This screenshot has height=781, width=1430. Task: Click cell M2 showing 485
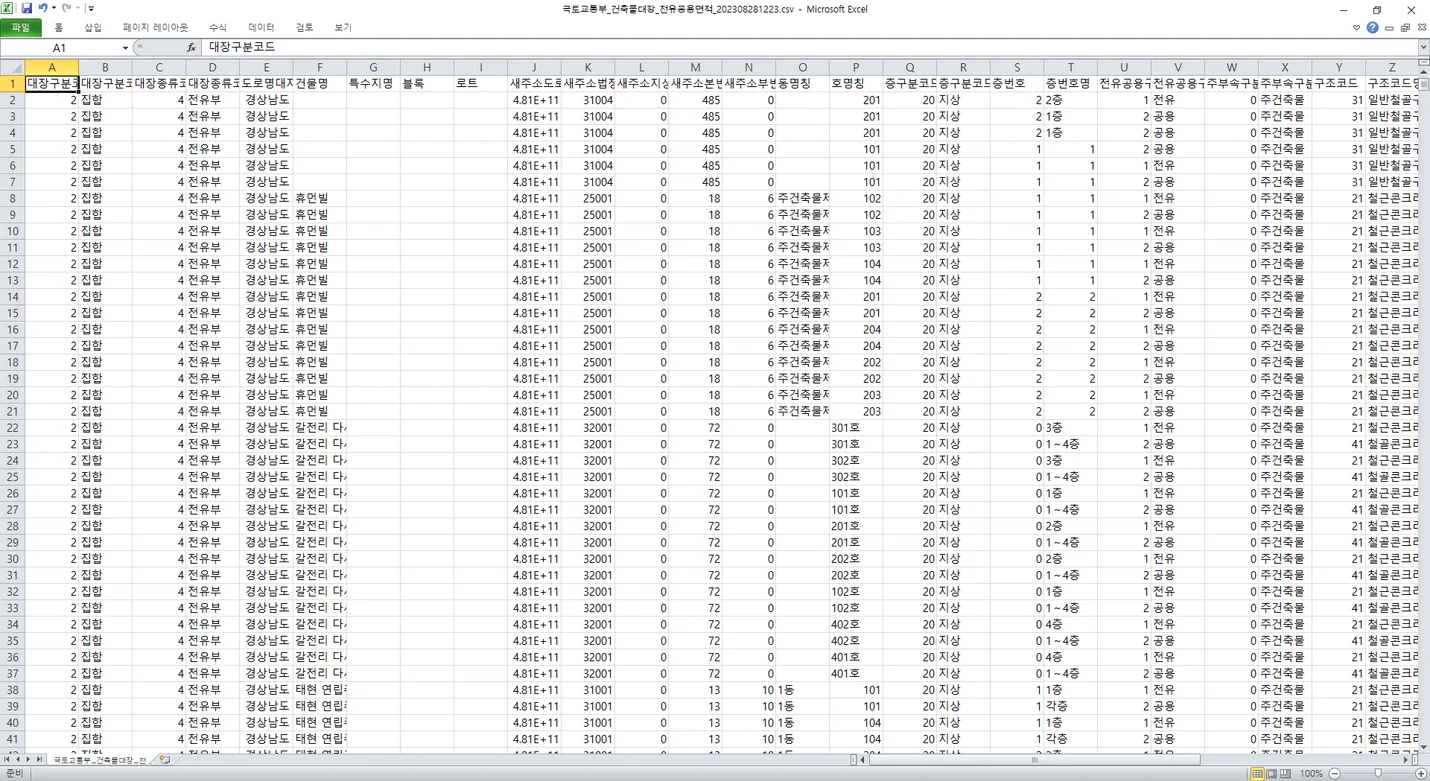click(695, 100)
